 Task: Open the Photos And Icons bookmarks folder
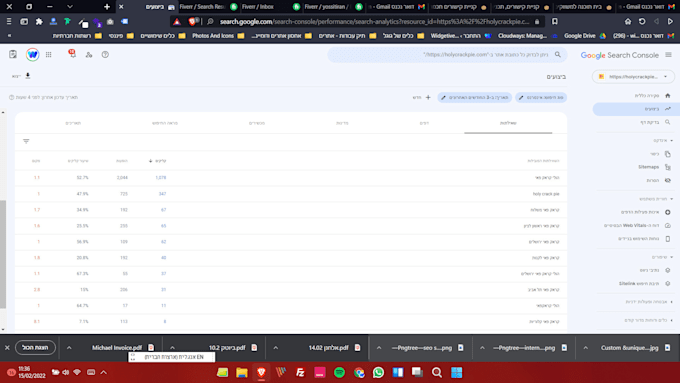tap(218, 36)
